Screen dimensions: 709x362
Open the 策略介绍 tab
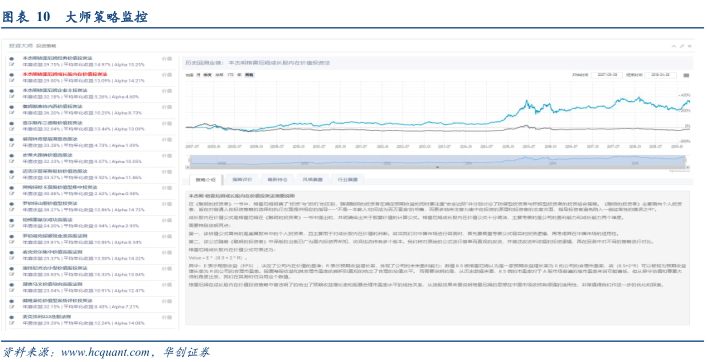[x=205, y=180]
